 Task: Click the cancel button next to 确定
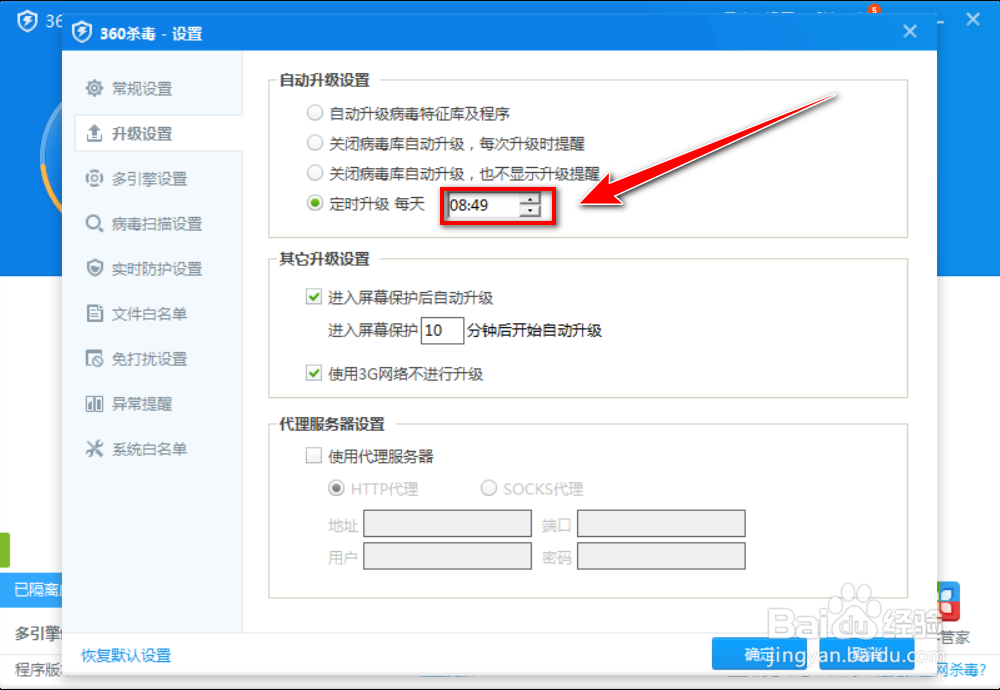pos(867,654)
